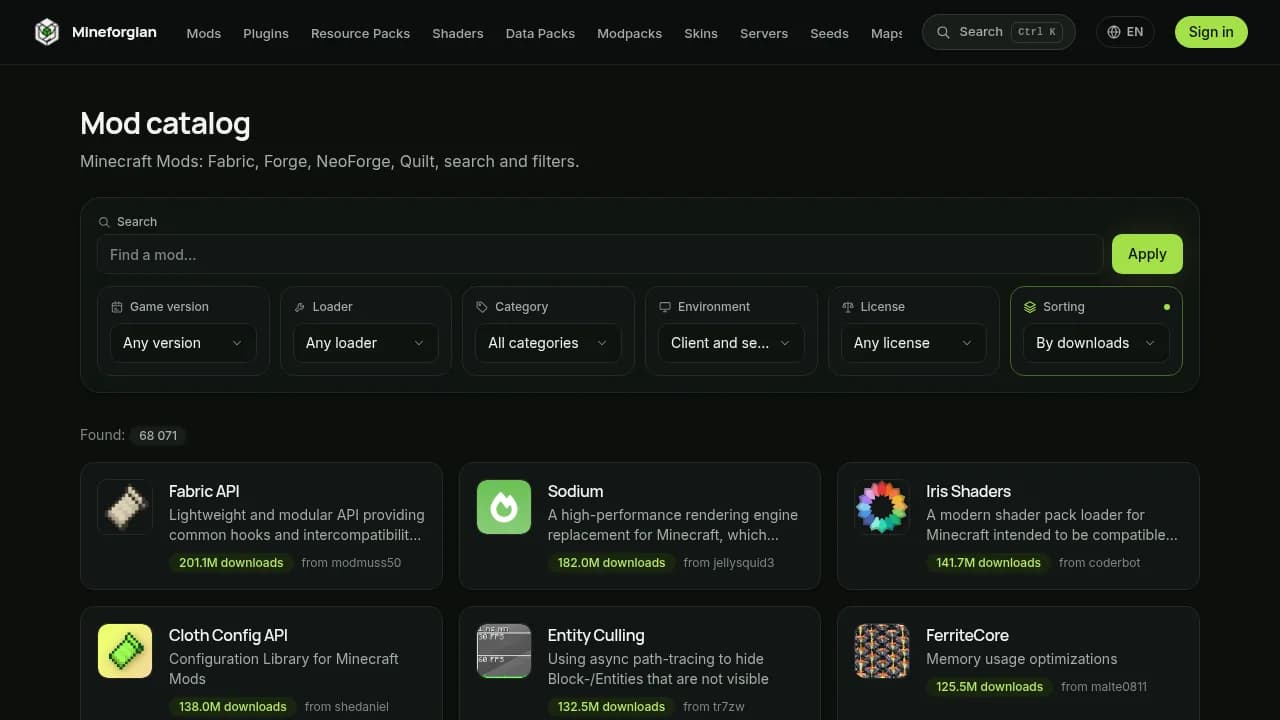Open the Modpacks nav item
This screenshot has height=720, width=1280.
pos(629,33)
